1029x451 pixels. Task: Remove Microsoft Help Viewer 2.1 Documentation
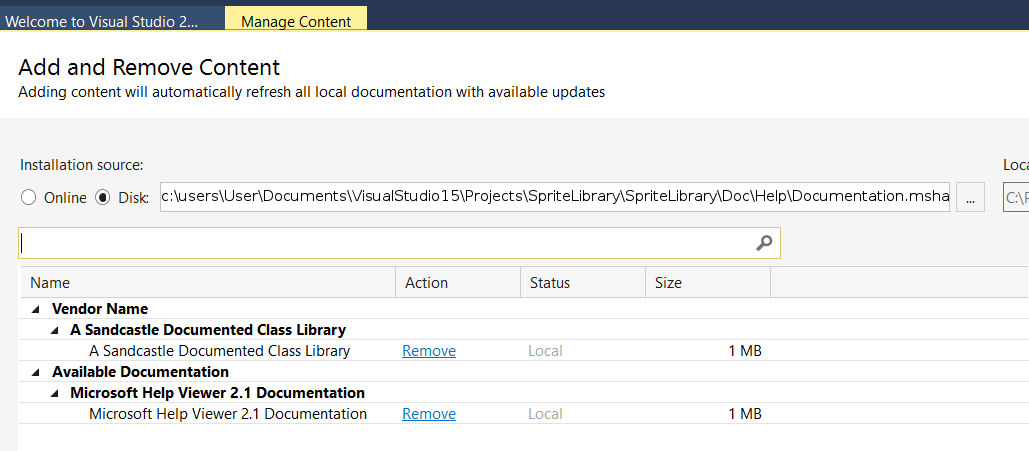coord(429,414)
